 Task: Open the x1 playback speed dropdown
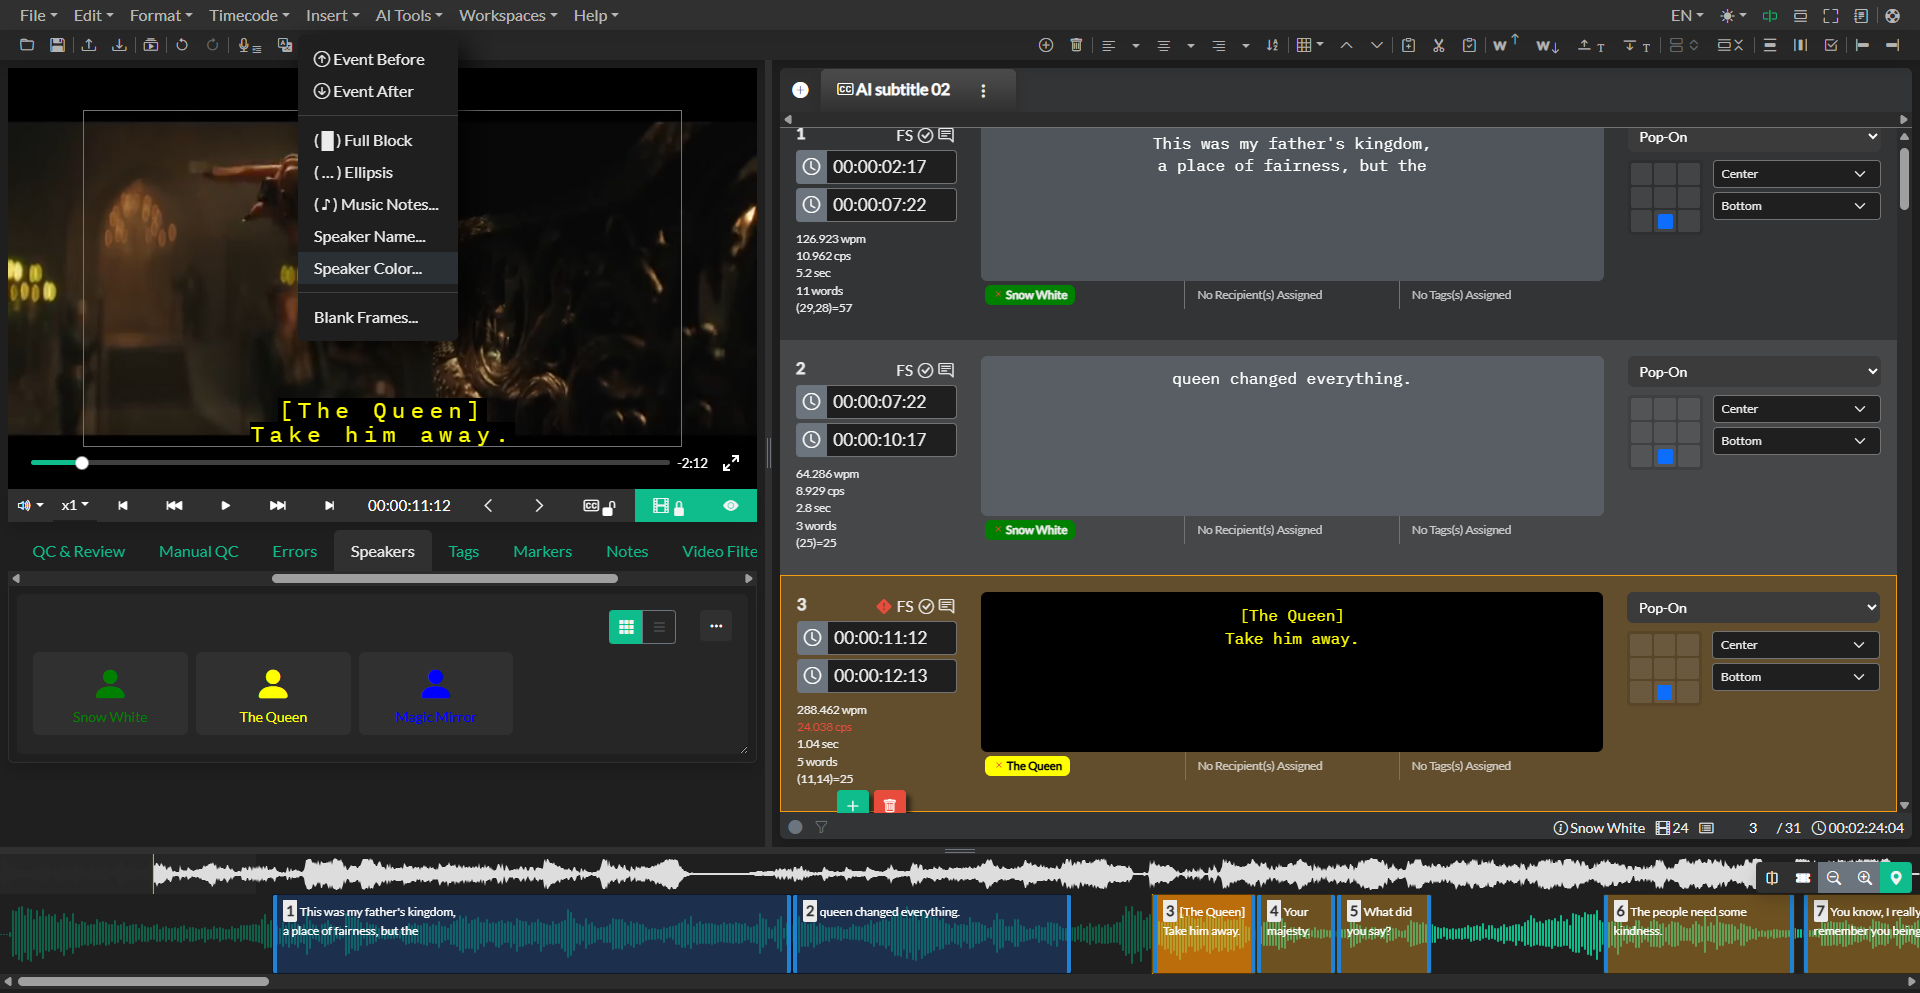coord(75,506)
